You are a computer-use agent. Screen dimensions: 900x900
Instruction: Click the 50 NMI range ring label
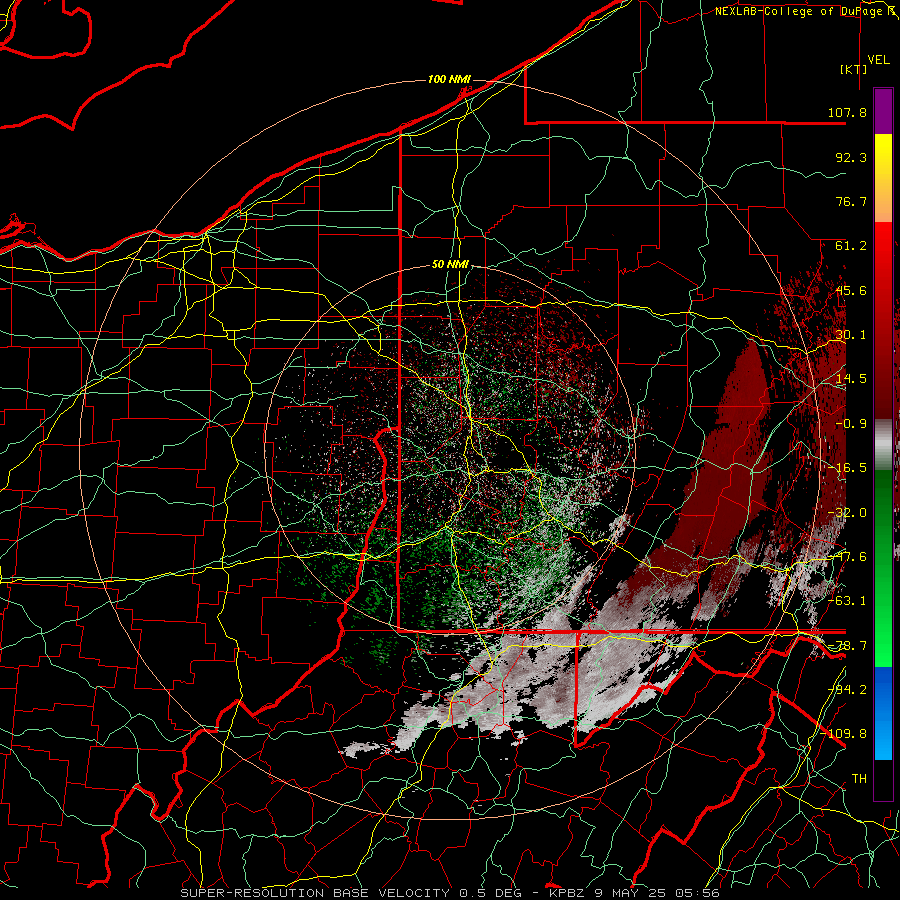pos(450,264)
